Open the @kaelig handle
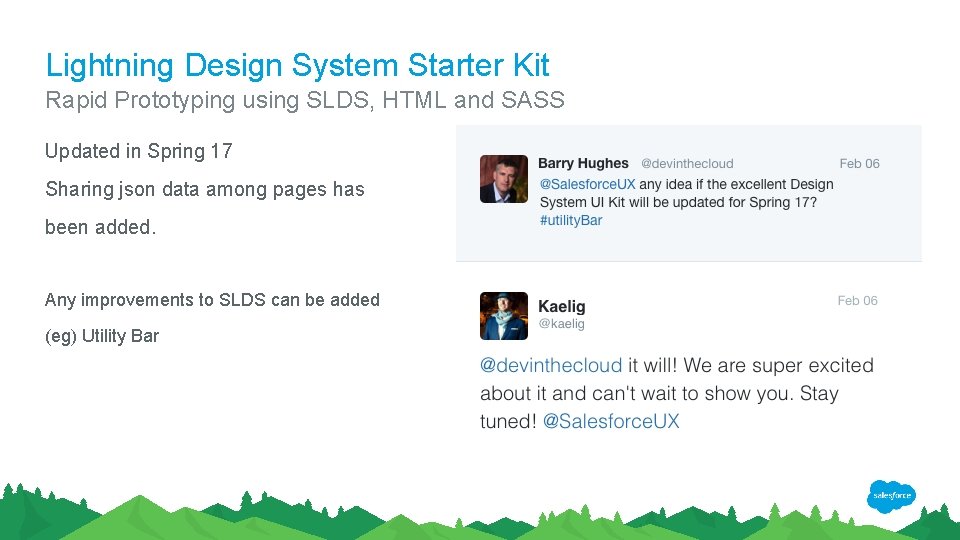Viewport: 960px width, 540px height. click(x=561, y=323)
